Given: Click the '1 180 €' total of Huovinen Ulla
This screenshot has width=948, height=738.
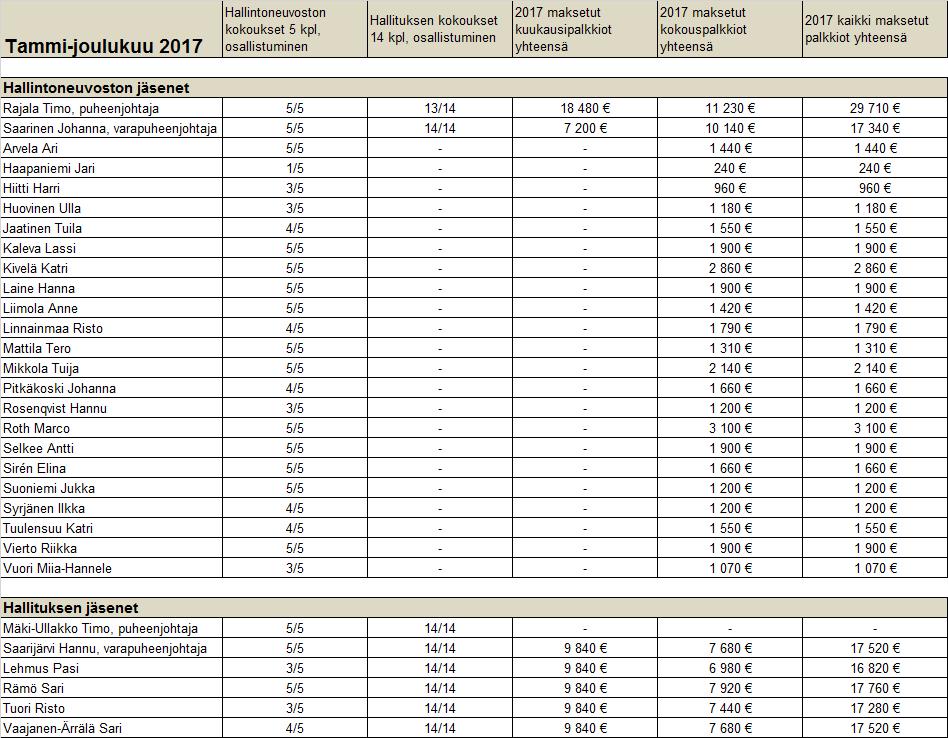Looking at the screenshot, I should click(x=875, y=208).
